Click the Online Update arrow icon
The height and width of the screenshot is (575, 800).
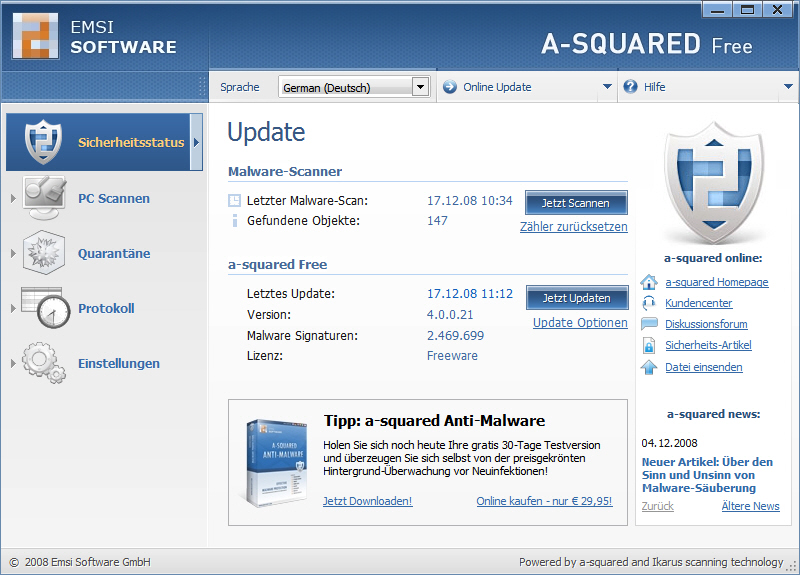[449, 87]
